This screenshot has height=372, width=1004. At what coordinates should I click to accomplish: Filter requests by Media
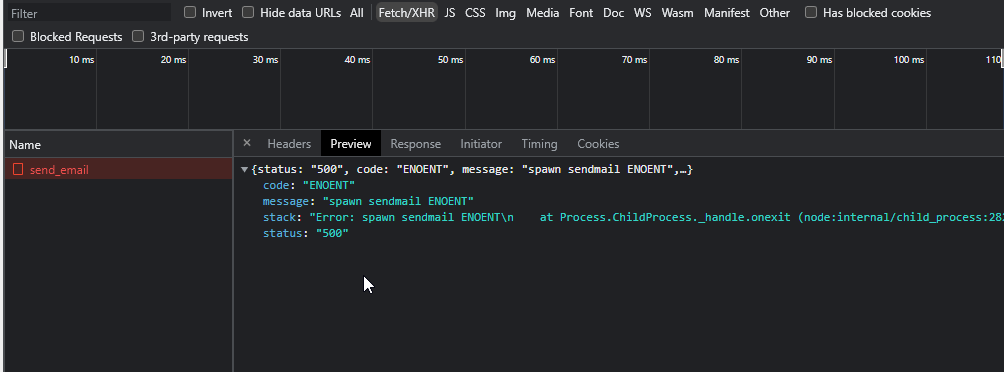542,13
